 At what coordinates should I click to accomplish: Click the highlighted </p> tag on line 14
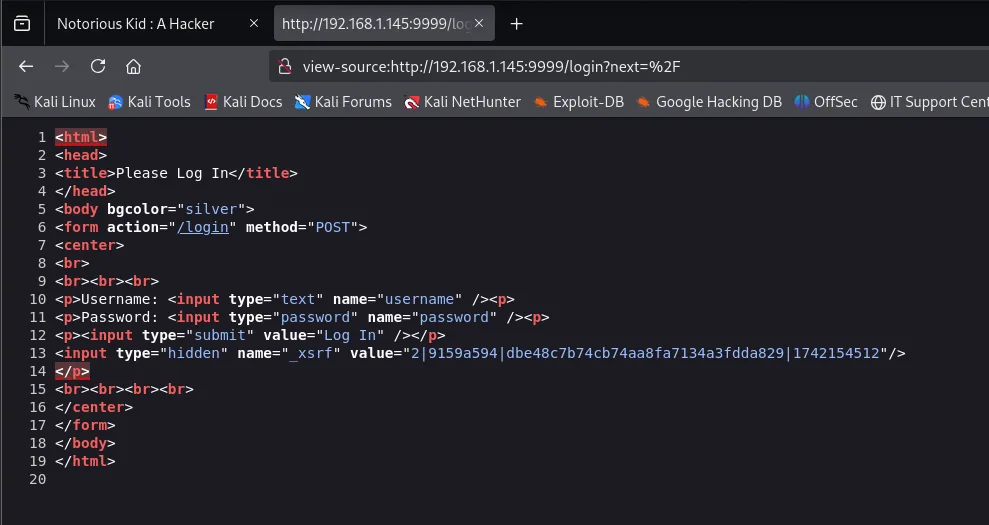click(73, 371)
